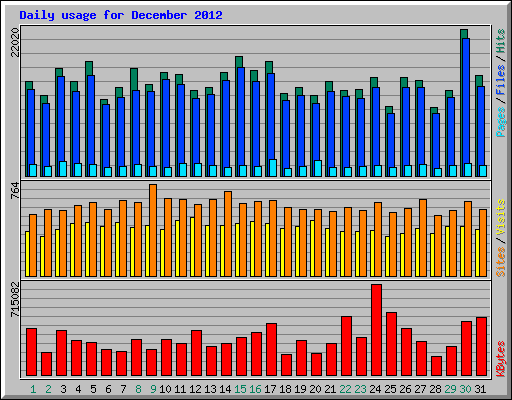The width and height of the screenshot is (512, 400).
Task: Click the "Pages" legend label
Action: tap(501, 122)
